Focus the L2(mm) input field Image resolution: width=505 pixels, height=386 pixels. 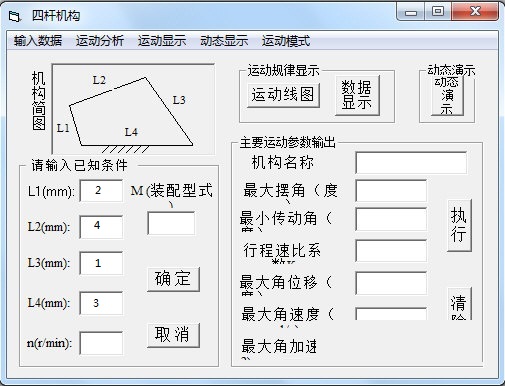pyautogui.click(x=101, y=226)
